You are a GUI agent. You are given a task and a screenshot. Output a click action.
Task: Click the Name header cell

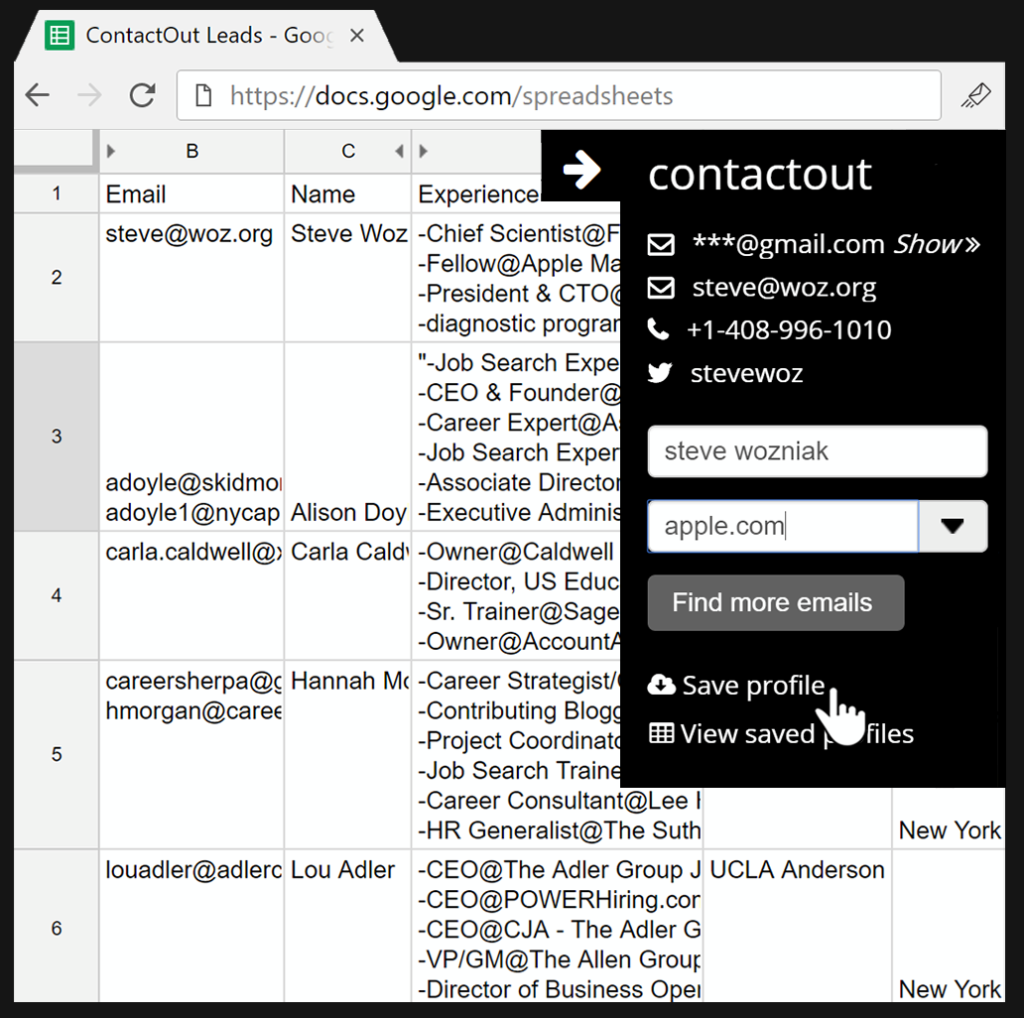pos(348,193)
